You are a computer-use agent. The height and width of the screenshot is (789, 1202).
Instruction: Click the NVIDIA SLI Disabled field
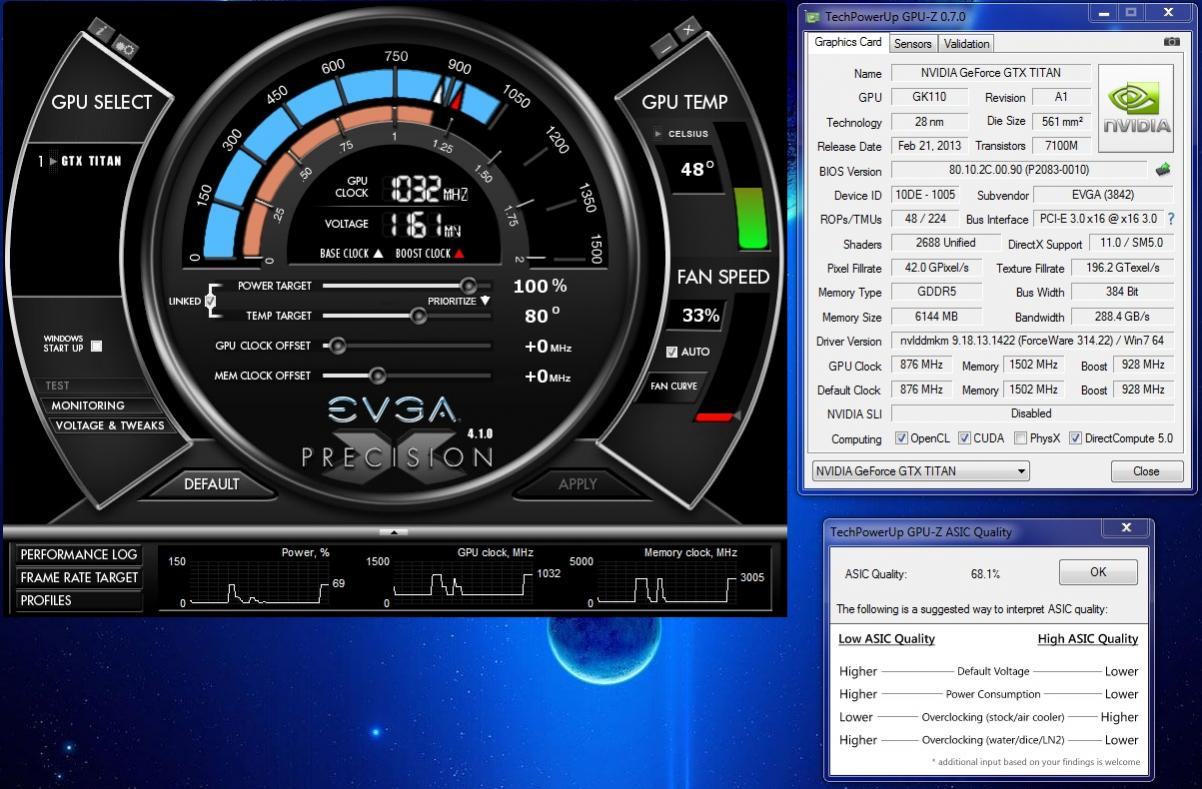click(x=1032, y=413)
